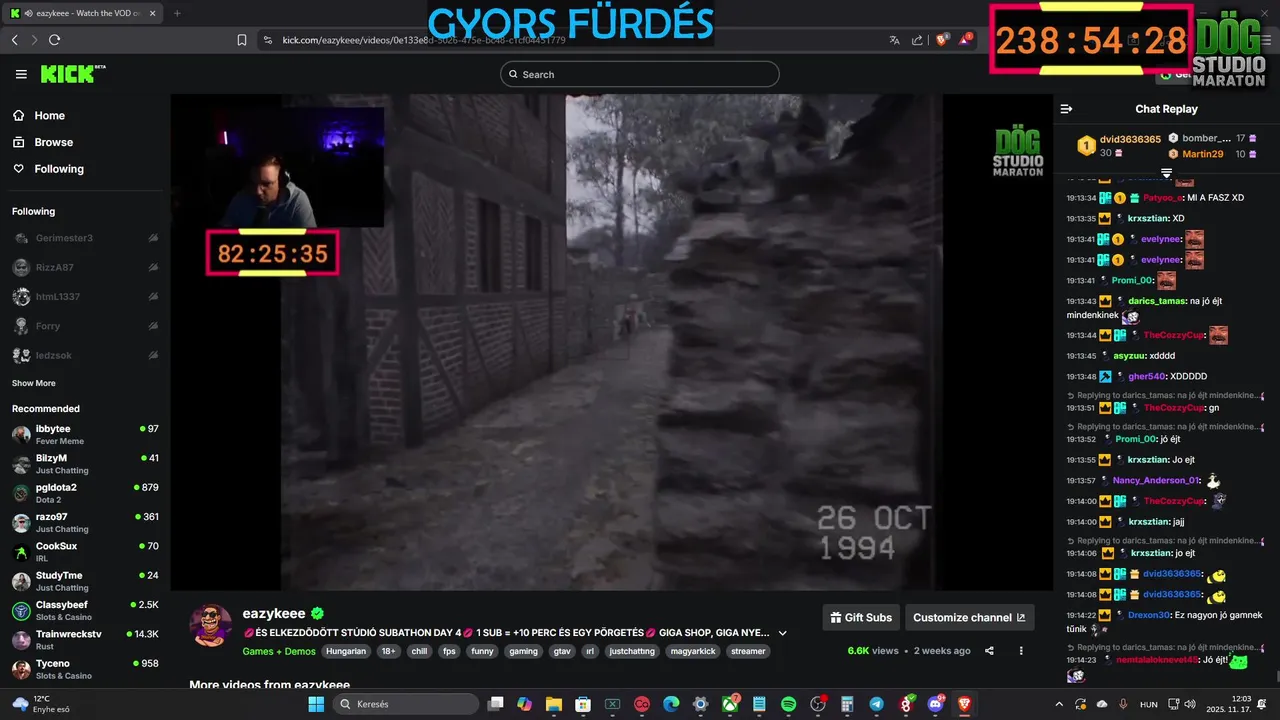Open video options three-dot menu
Screen dimensions: 1280x720
[x=1021, y=651]
